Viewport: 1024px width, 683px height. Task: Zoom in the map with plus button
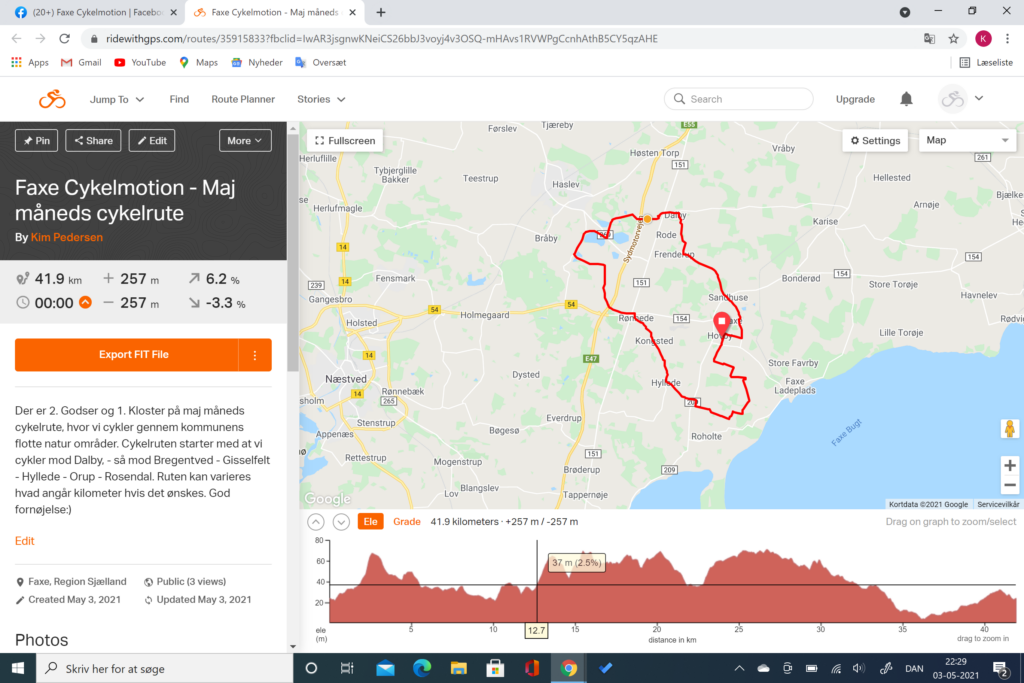[x=1010, y=466]
